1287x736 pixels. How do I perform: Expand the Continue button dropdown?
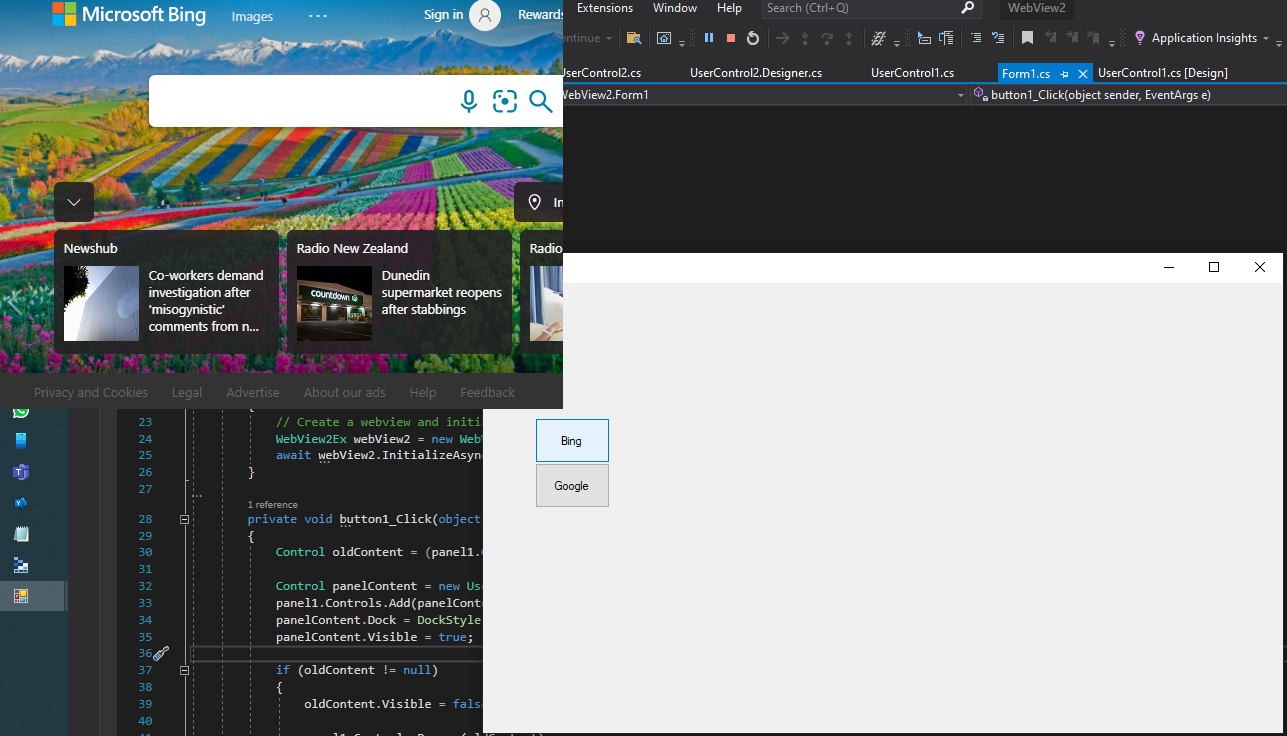607,37
